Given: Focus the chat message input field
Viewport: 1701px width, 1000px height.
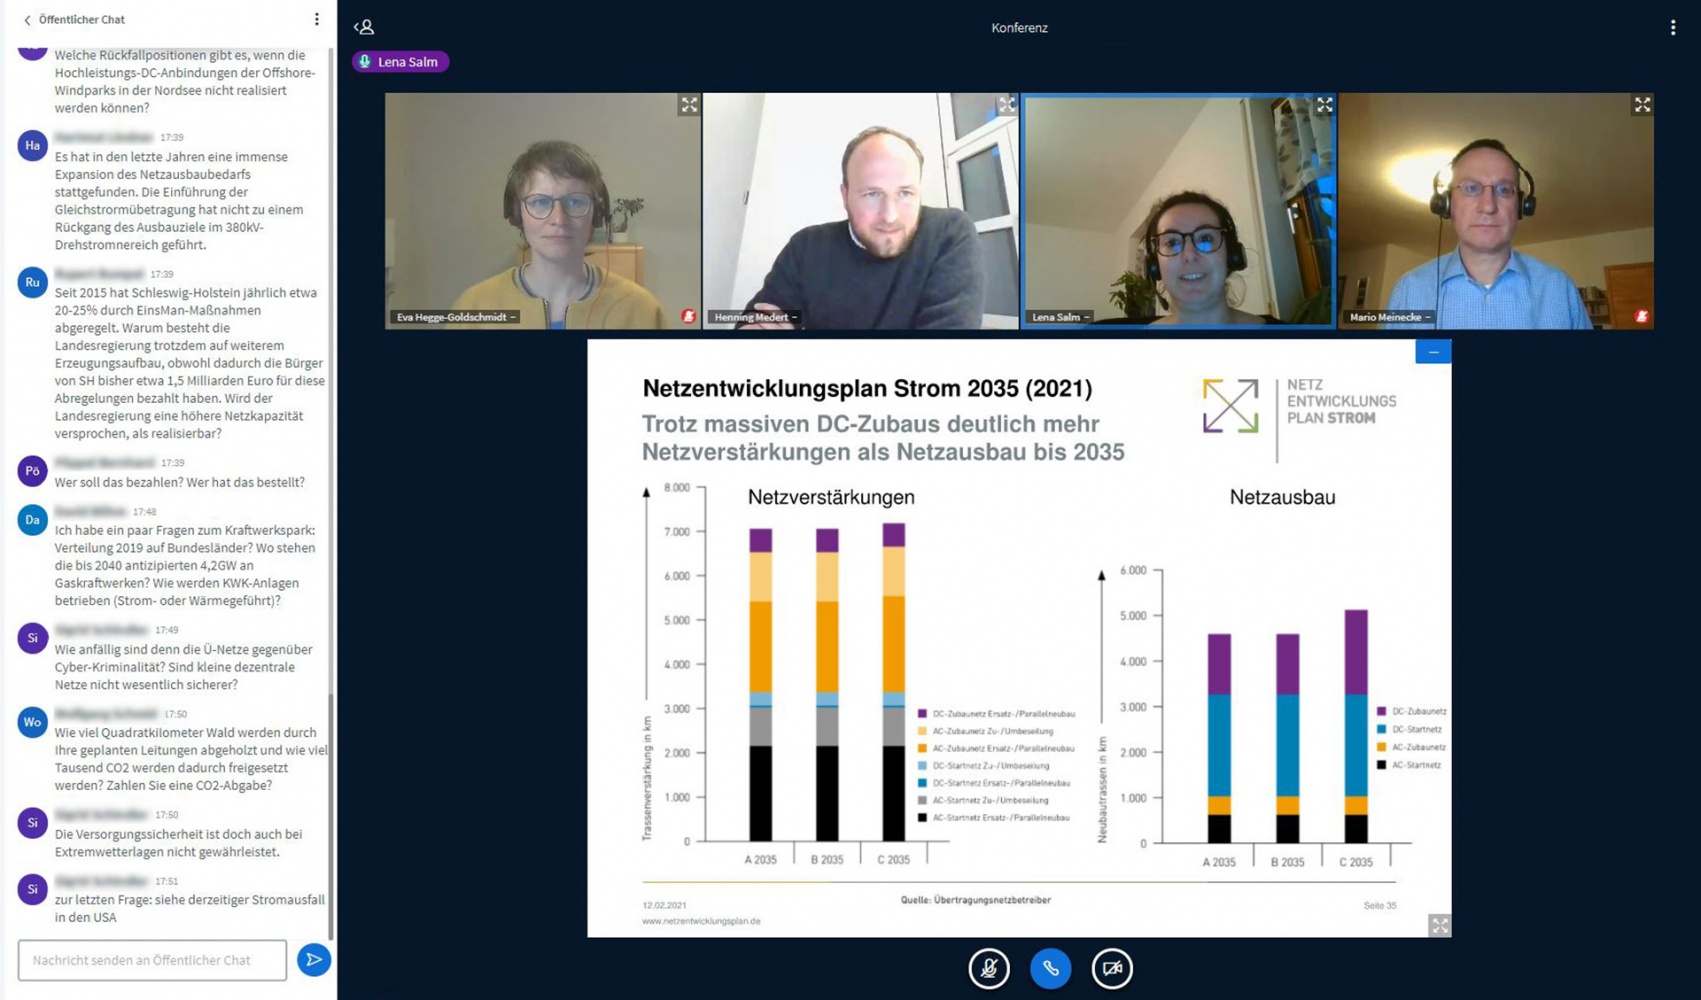Looking at the screenshot, I should [x=152, y=960].
